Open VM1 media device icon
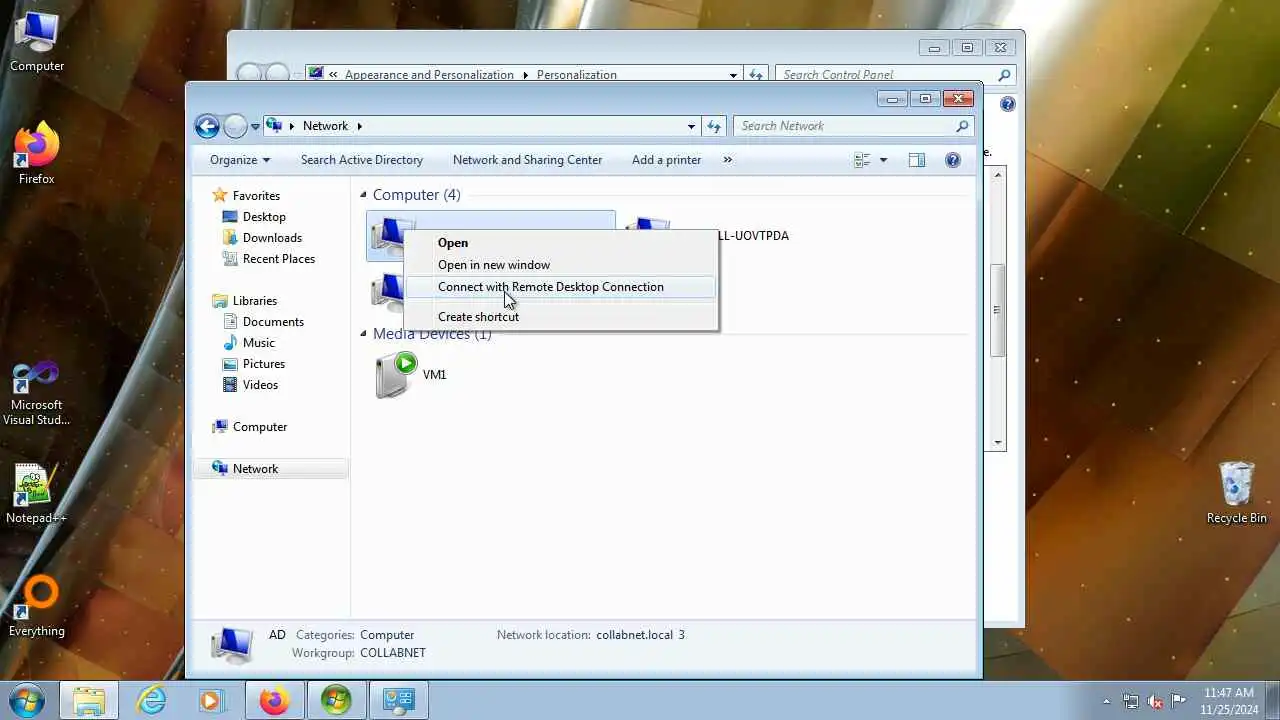Screen dimensions: 1280x720 [x=396, y=375]
